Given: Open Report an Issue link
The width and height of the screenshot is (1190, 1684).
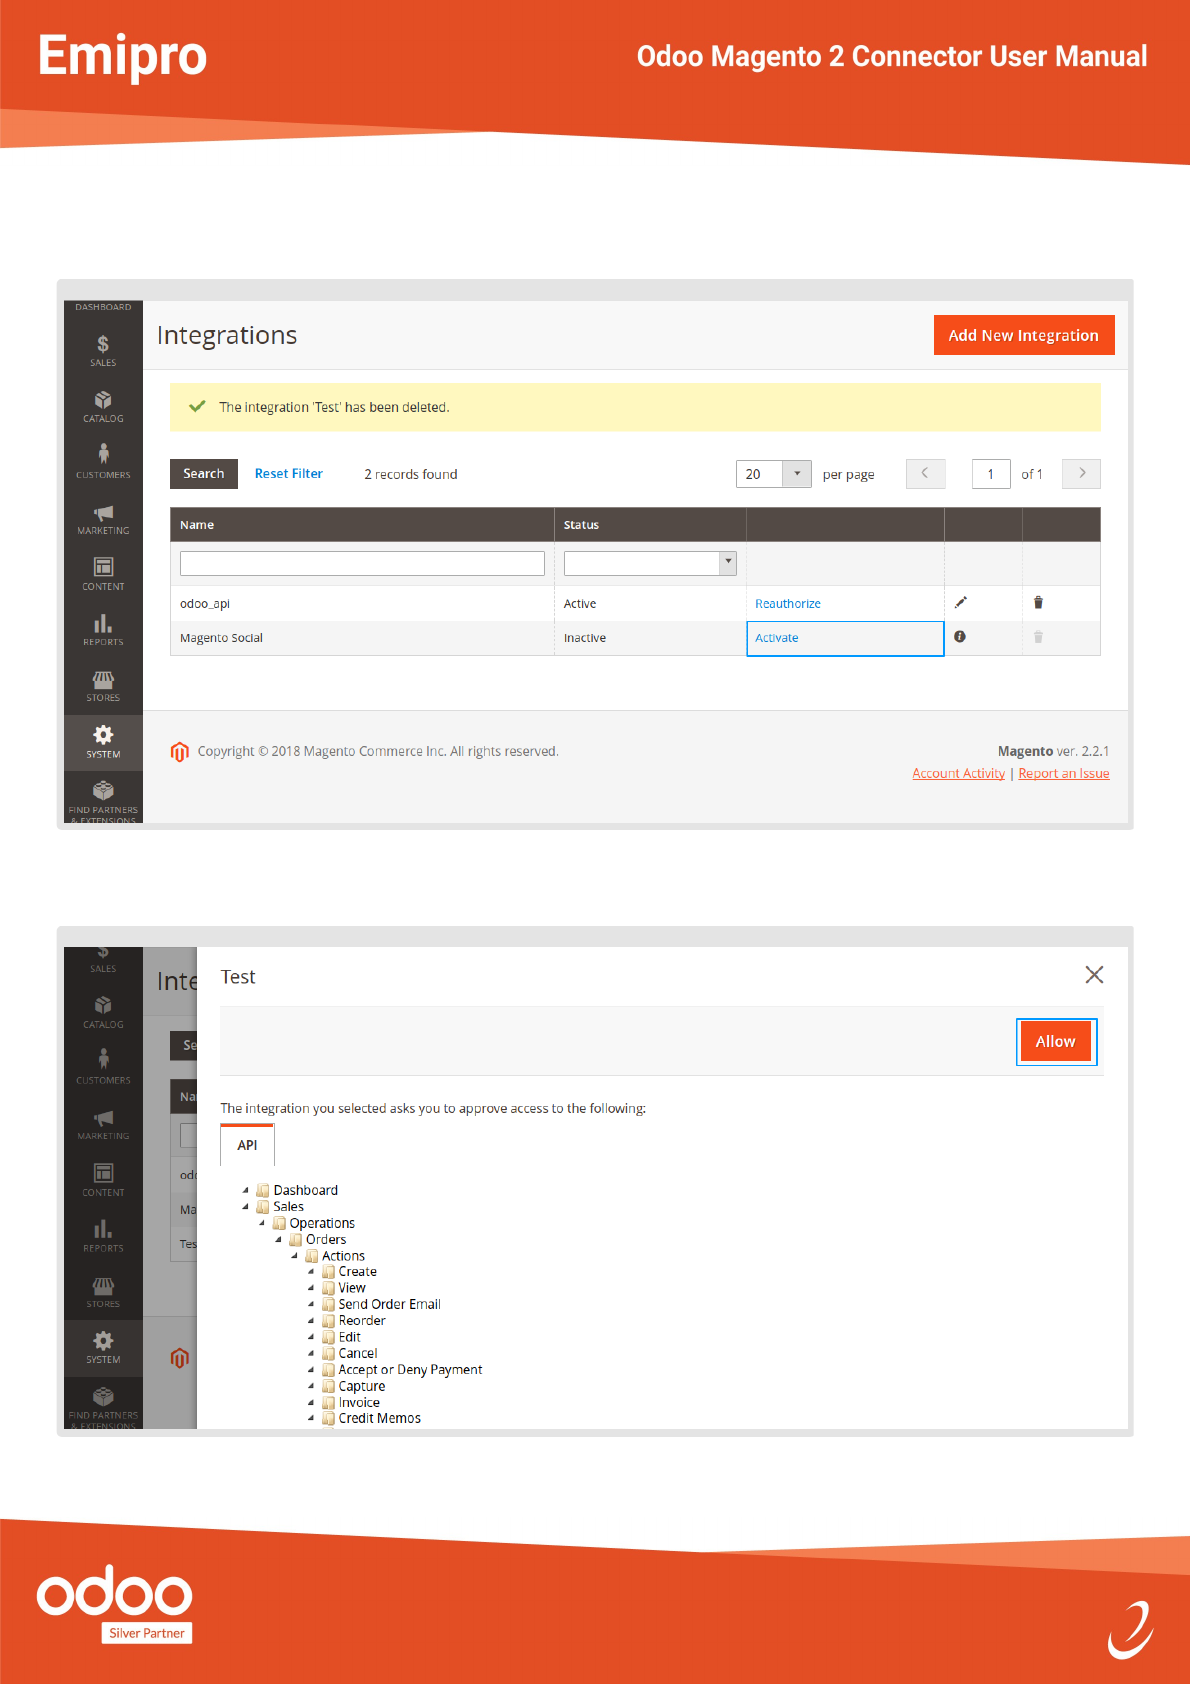Looking at the screenshot, I should coord(1064,773).
